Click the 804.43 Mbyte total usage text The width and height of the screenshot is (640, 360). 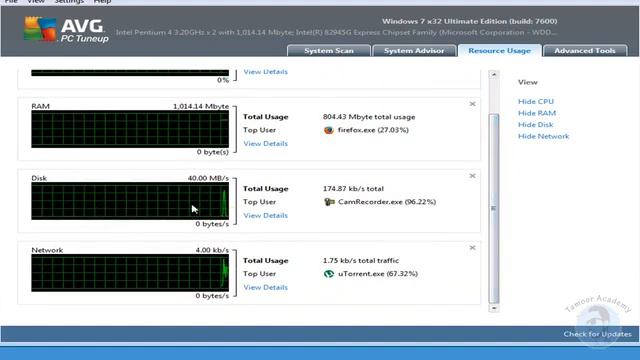(x=369, y=117)
